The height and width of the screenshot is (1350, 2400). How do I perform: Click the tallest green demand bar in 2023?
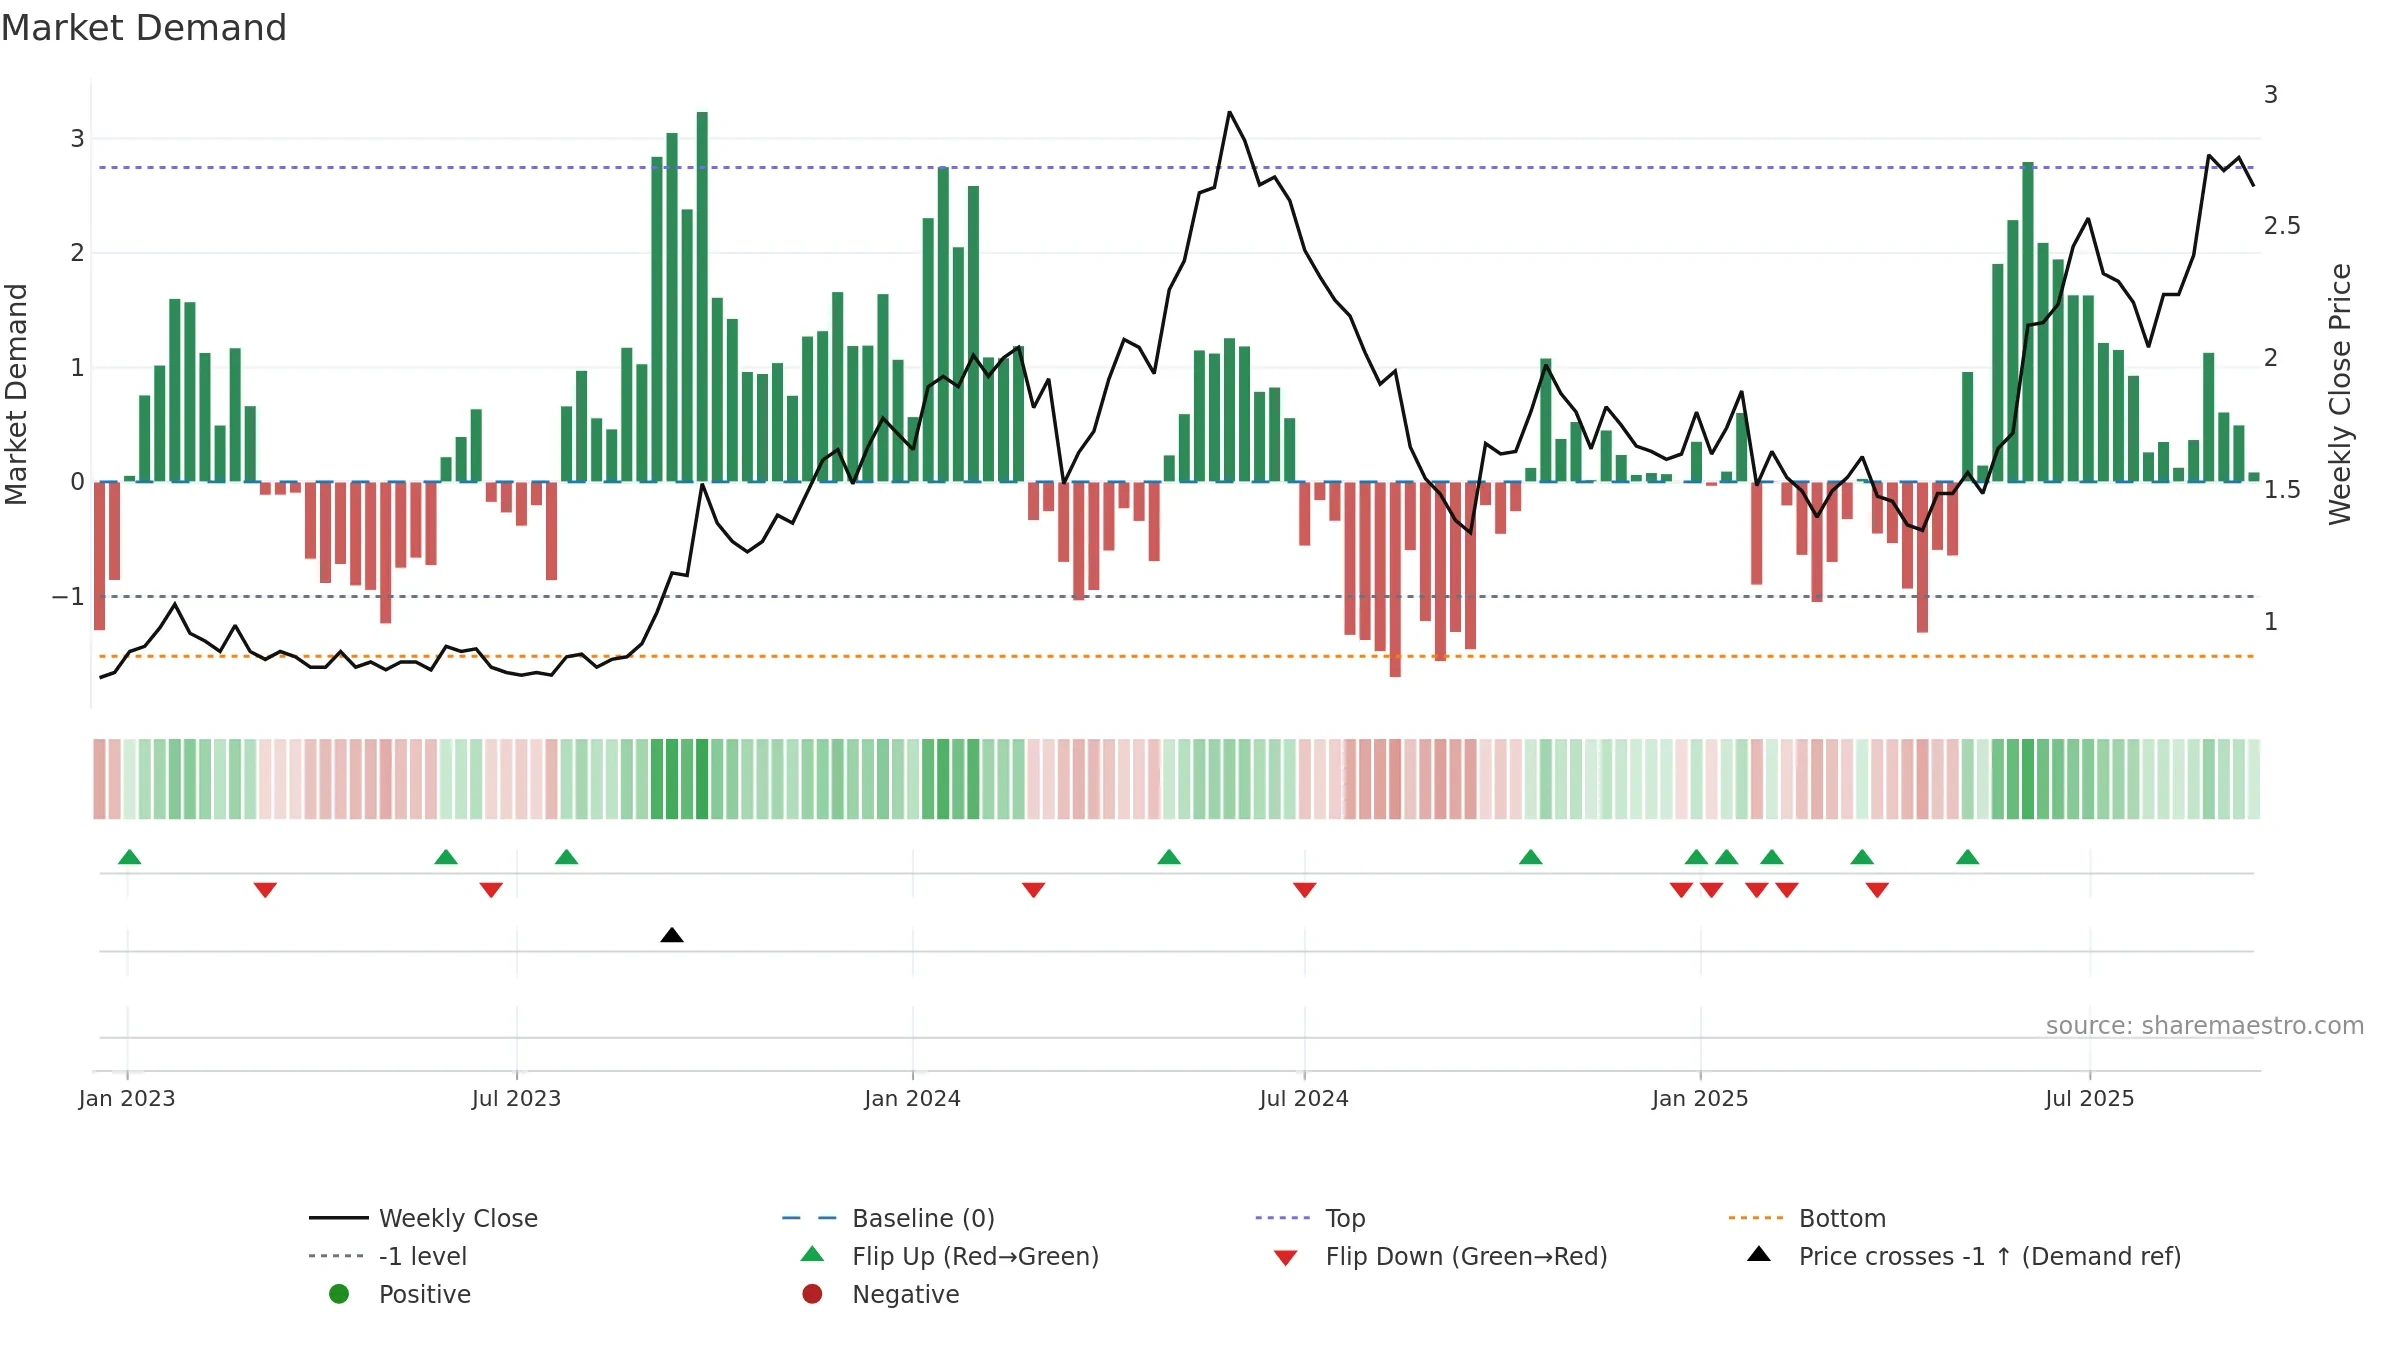[702, 297]
